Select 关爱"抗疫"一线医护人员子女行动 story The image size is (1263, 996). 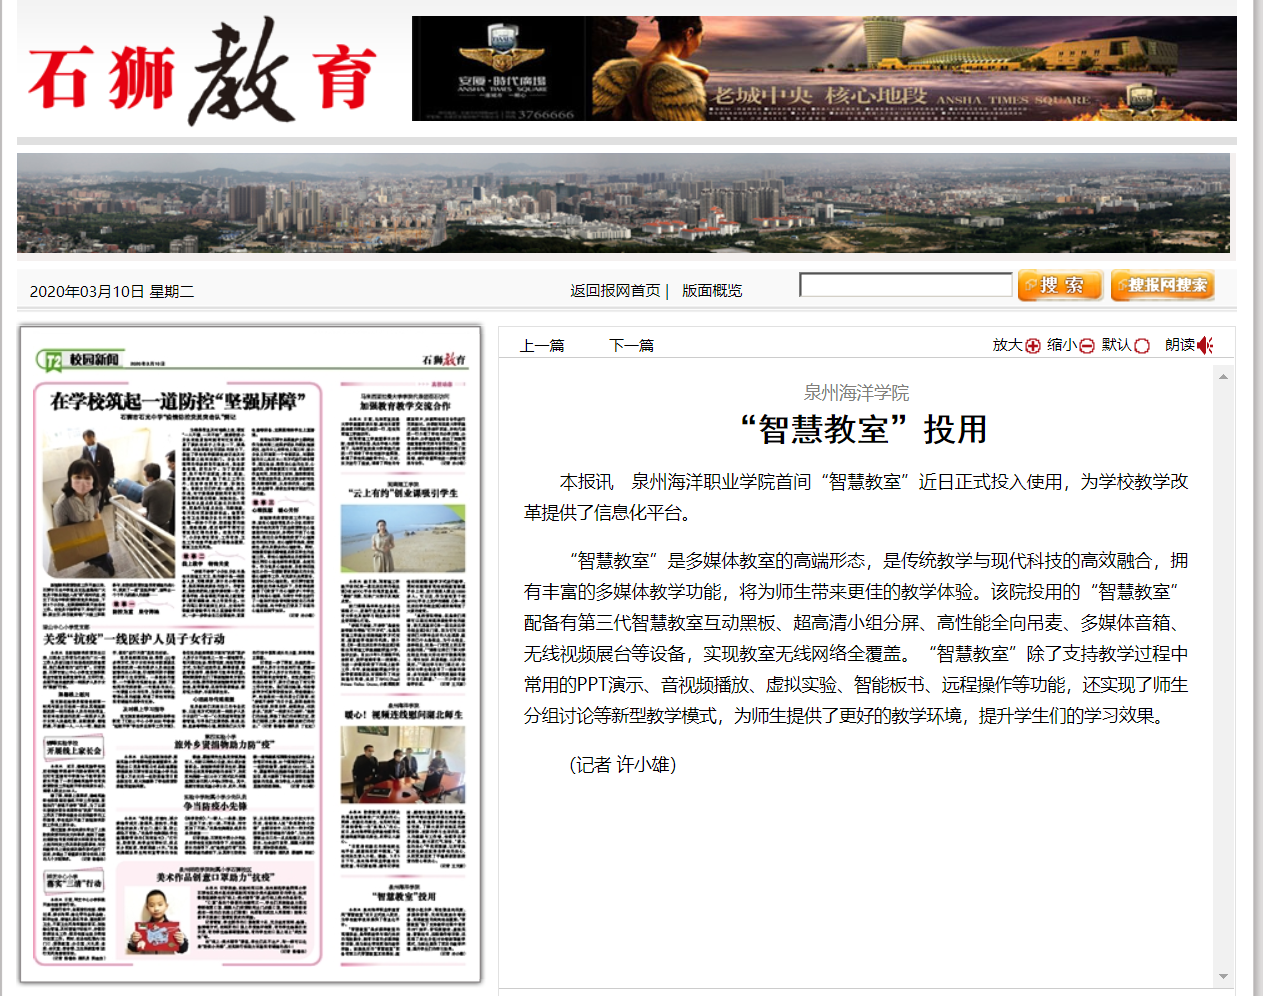tap(134, 639)
